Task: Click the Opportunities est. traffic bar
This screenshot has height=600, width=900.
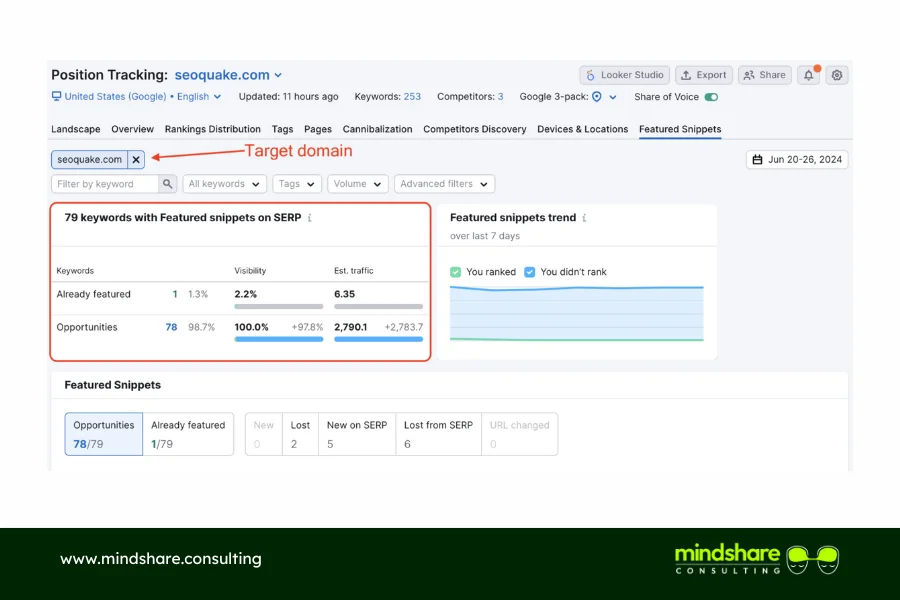Action: pos(378,339)
